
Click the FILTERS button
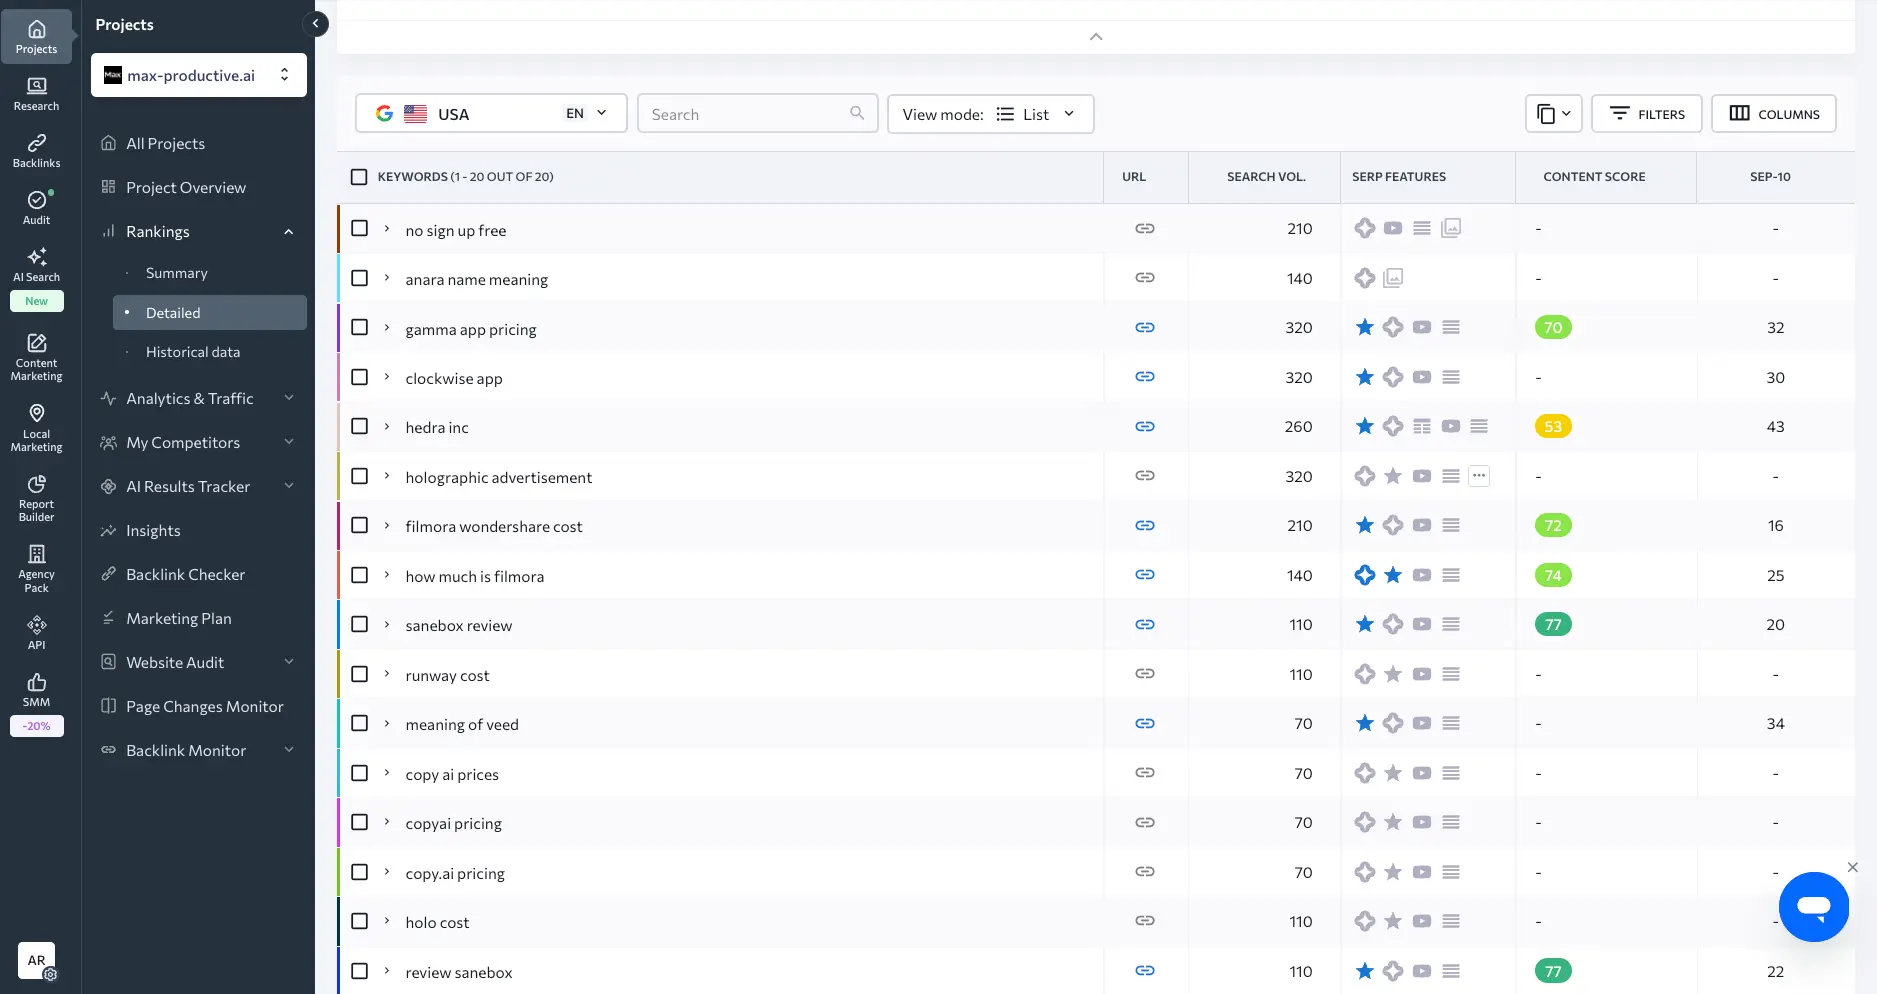pos(1647,113)
